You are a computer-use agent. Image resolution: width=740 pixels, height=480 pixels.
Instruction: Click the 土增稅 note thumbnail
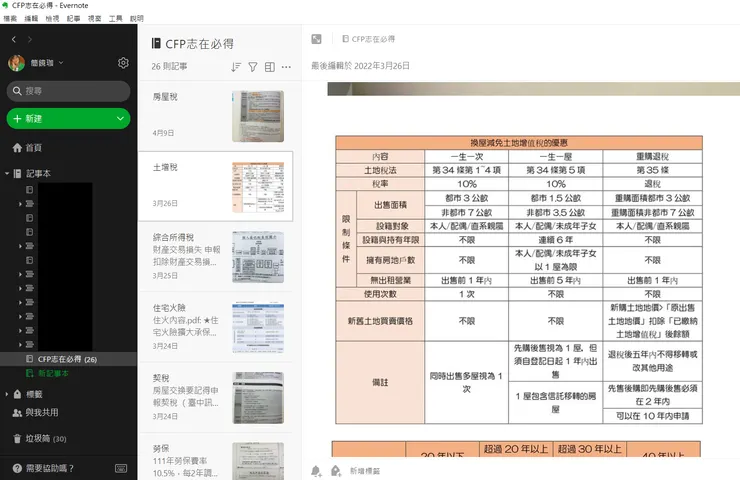258,186
